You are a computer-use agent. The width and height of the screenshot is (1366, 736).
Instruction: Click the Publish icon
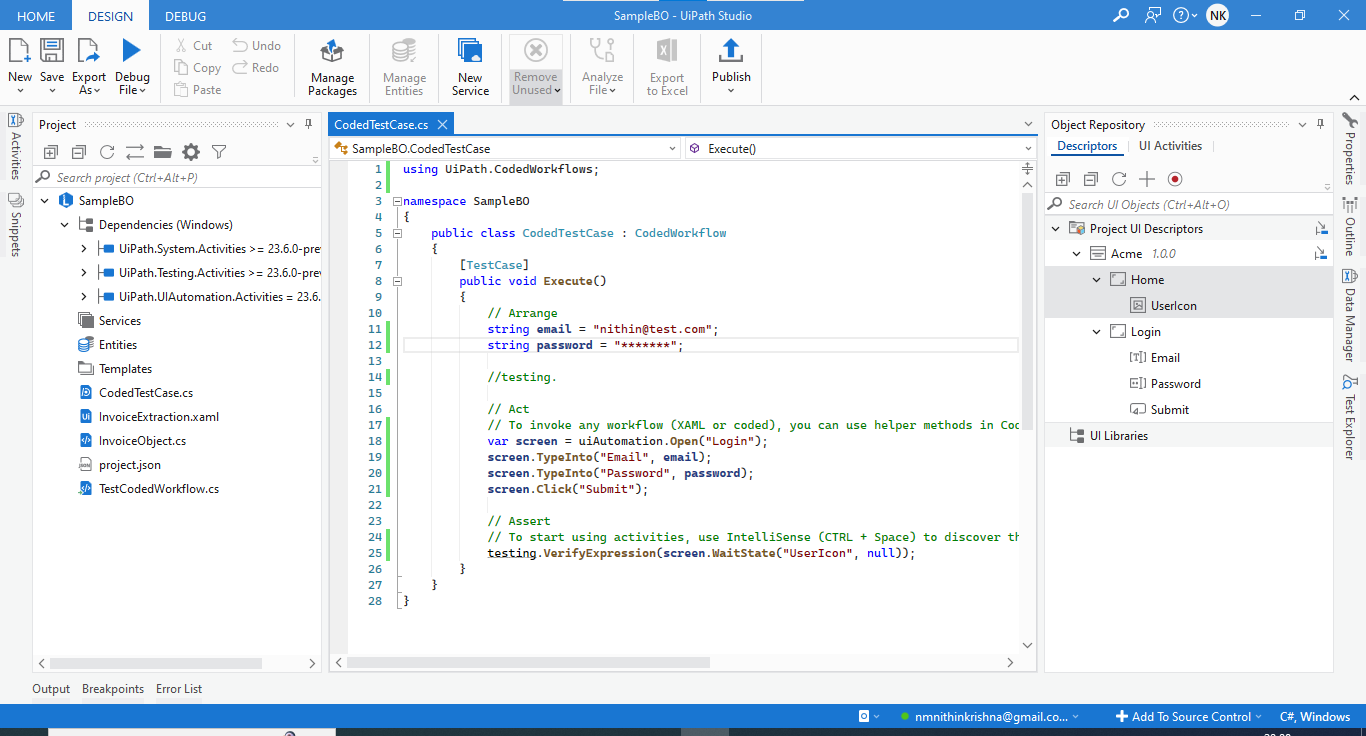[x=731, y=51]
